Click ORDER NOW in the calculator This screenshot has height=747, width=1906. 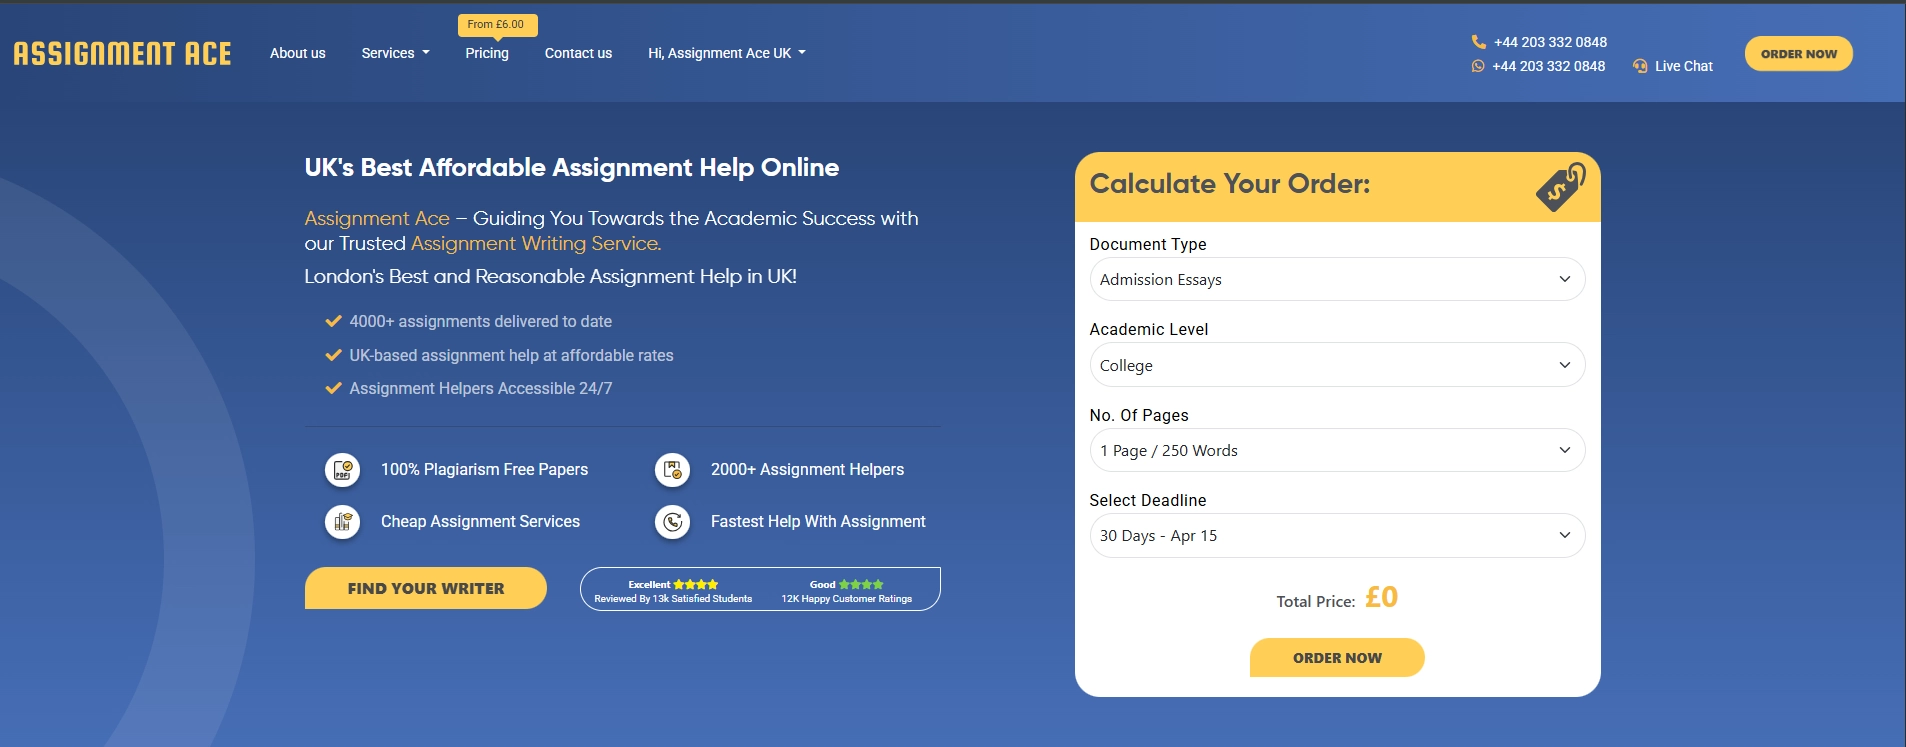1337,657
